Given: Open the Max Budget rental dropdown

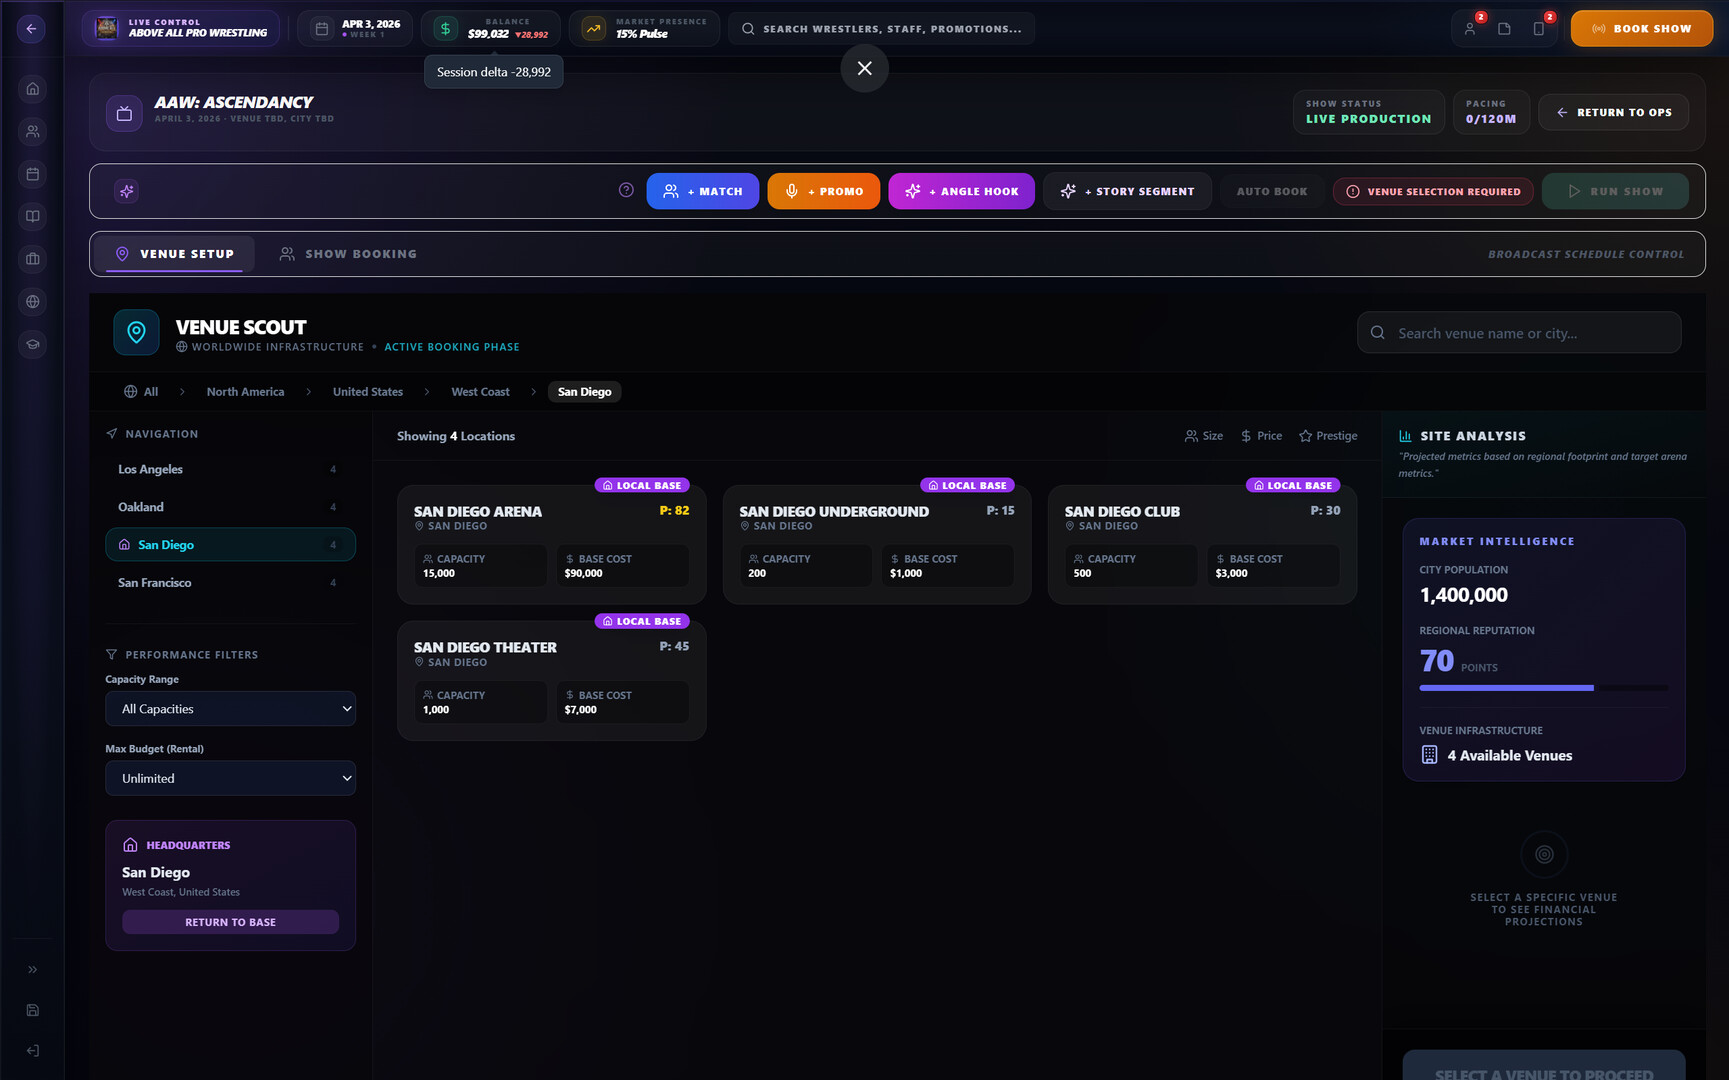Looking at the screenshot, I should coord(230,778).
